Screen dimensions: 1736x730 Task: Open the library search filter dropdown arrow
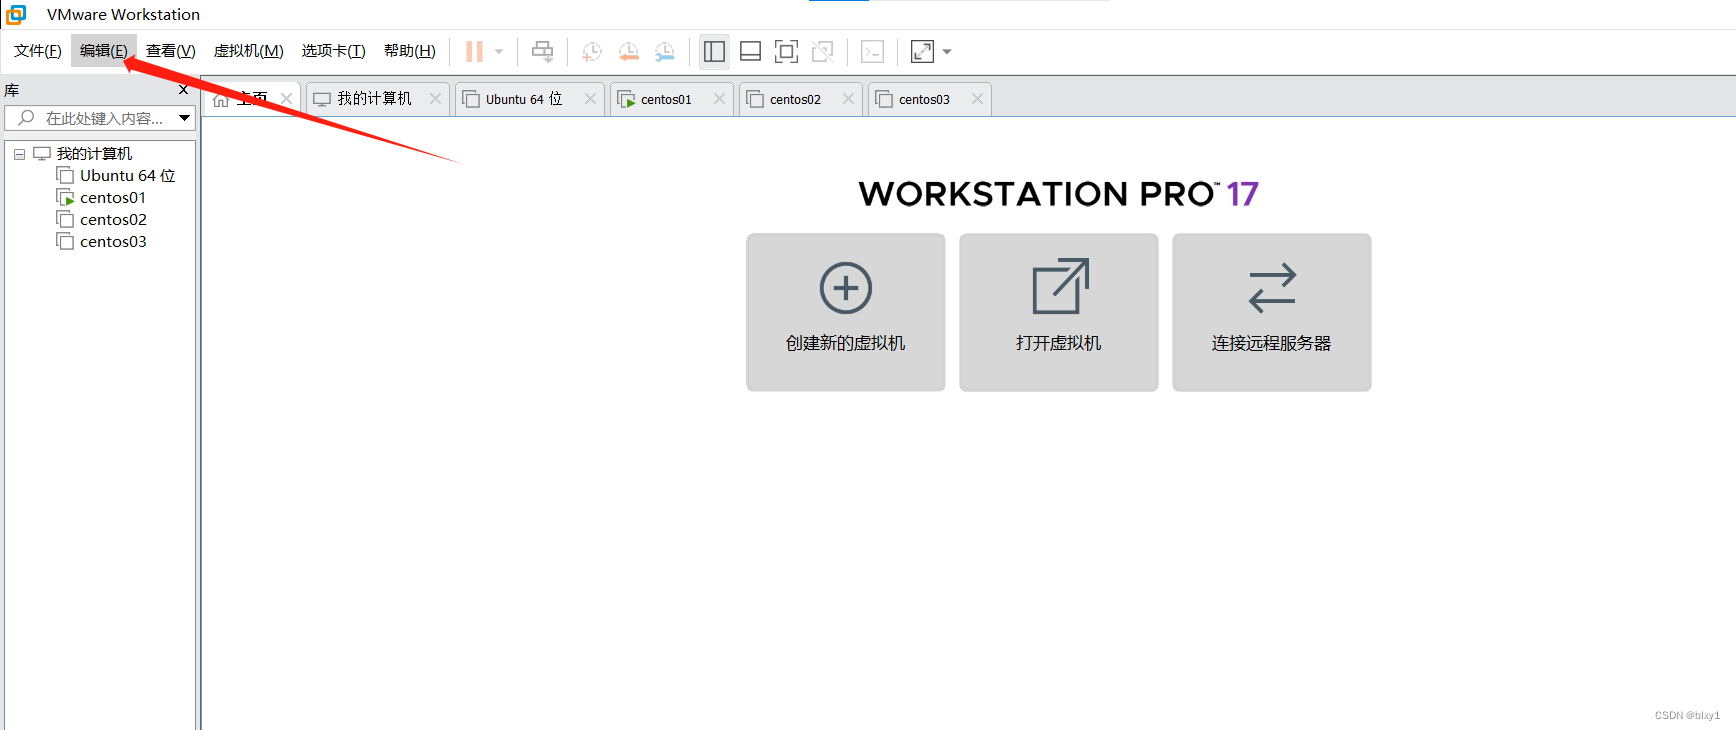[185, 118]
